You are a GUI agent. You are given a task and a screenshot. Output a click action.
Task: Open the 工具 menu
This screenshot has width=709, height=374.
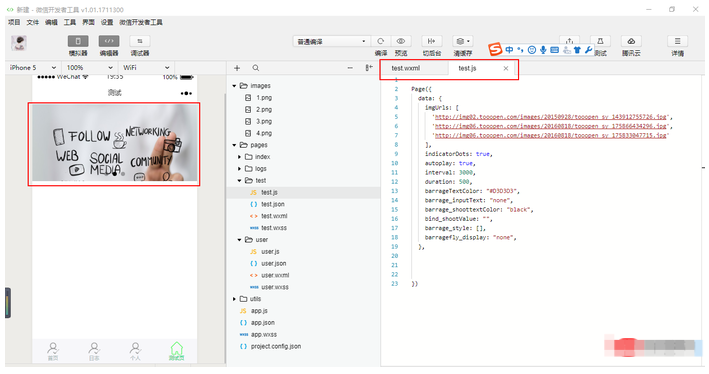click(70, 22)
